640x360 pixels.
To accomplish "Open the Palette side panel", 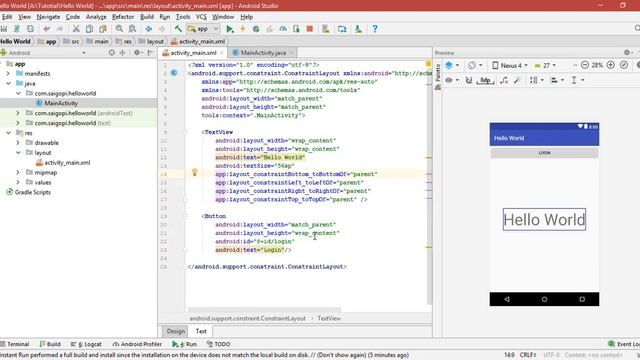I will 438,77.
